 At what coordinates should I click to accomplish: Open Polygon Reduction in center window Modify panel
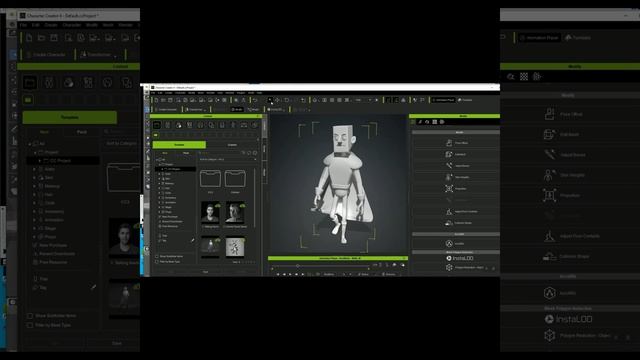(x=465, y=267)
